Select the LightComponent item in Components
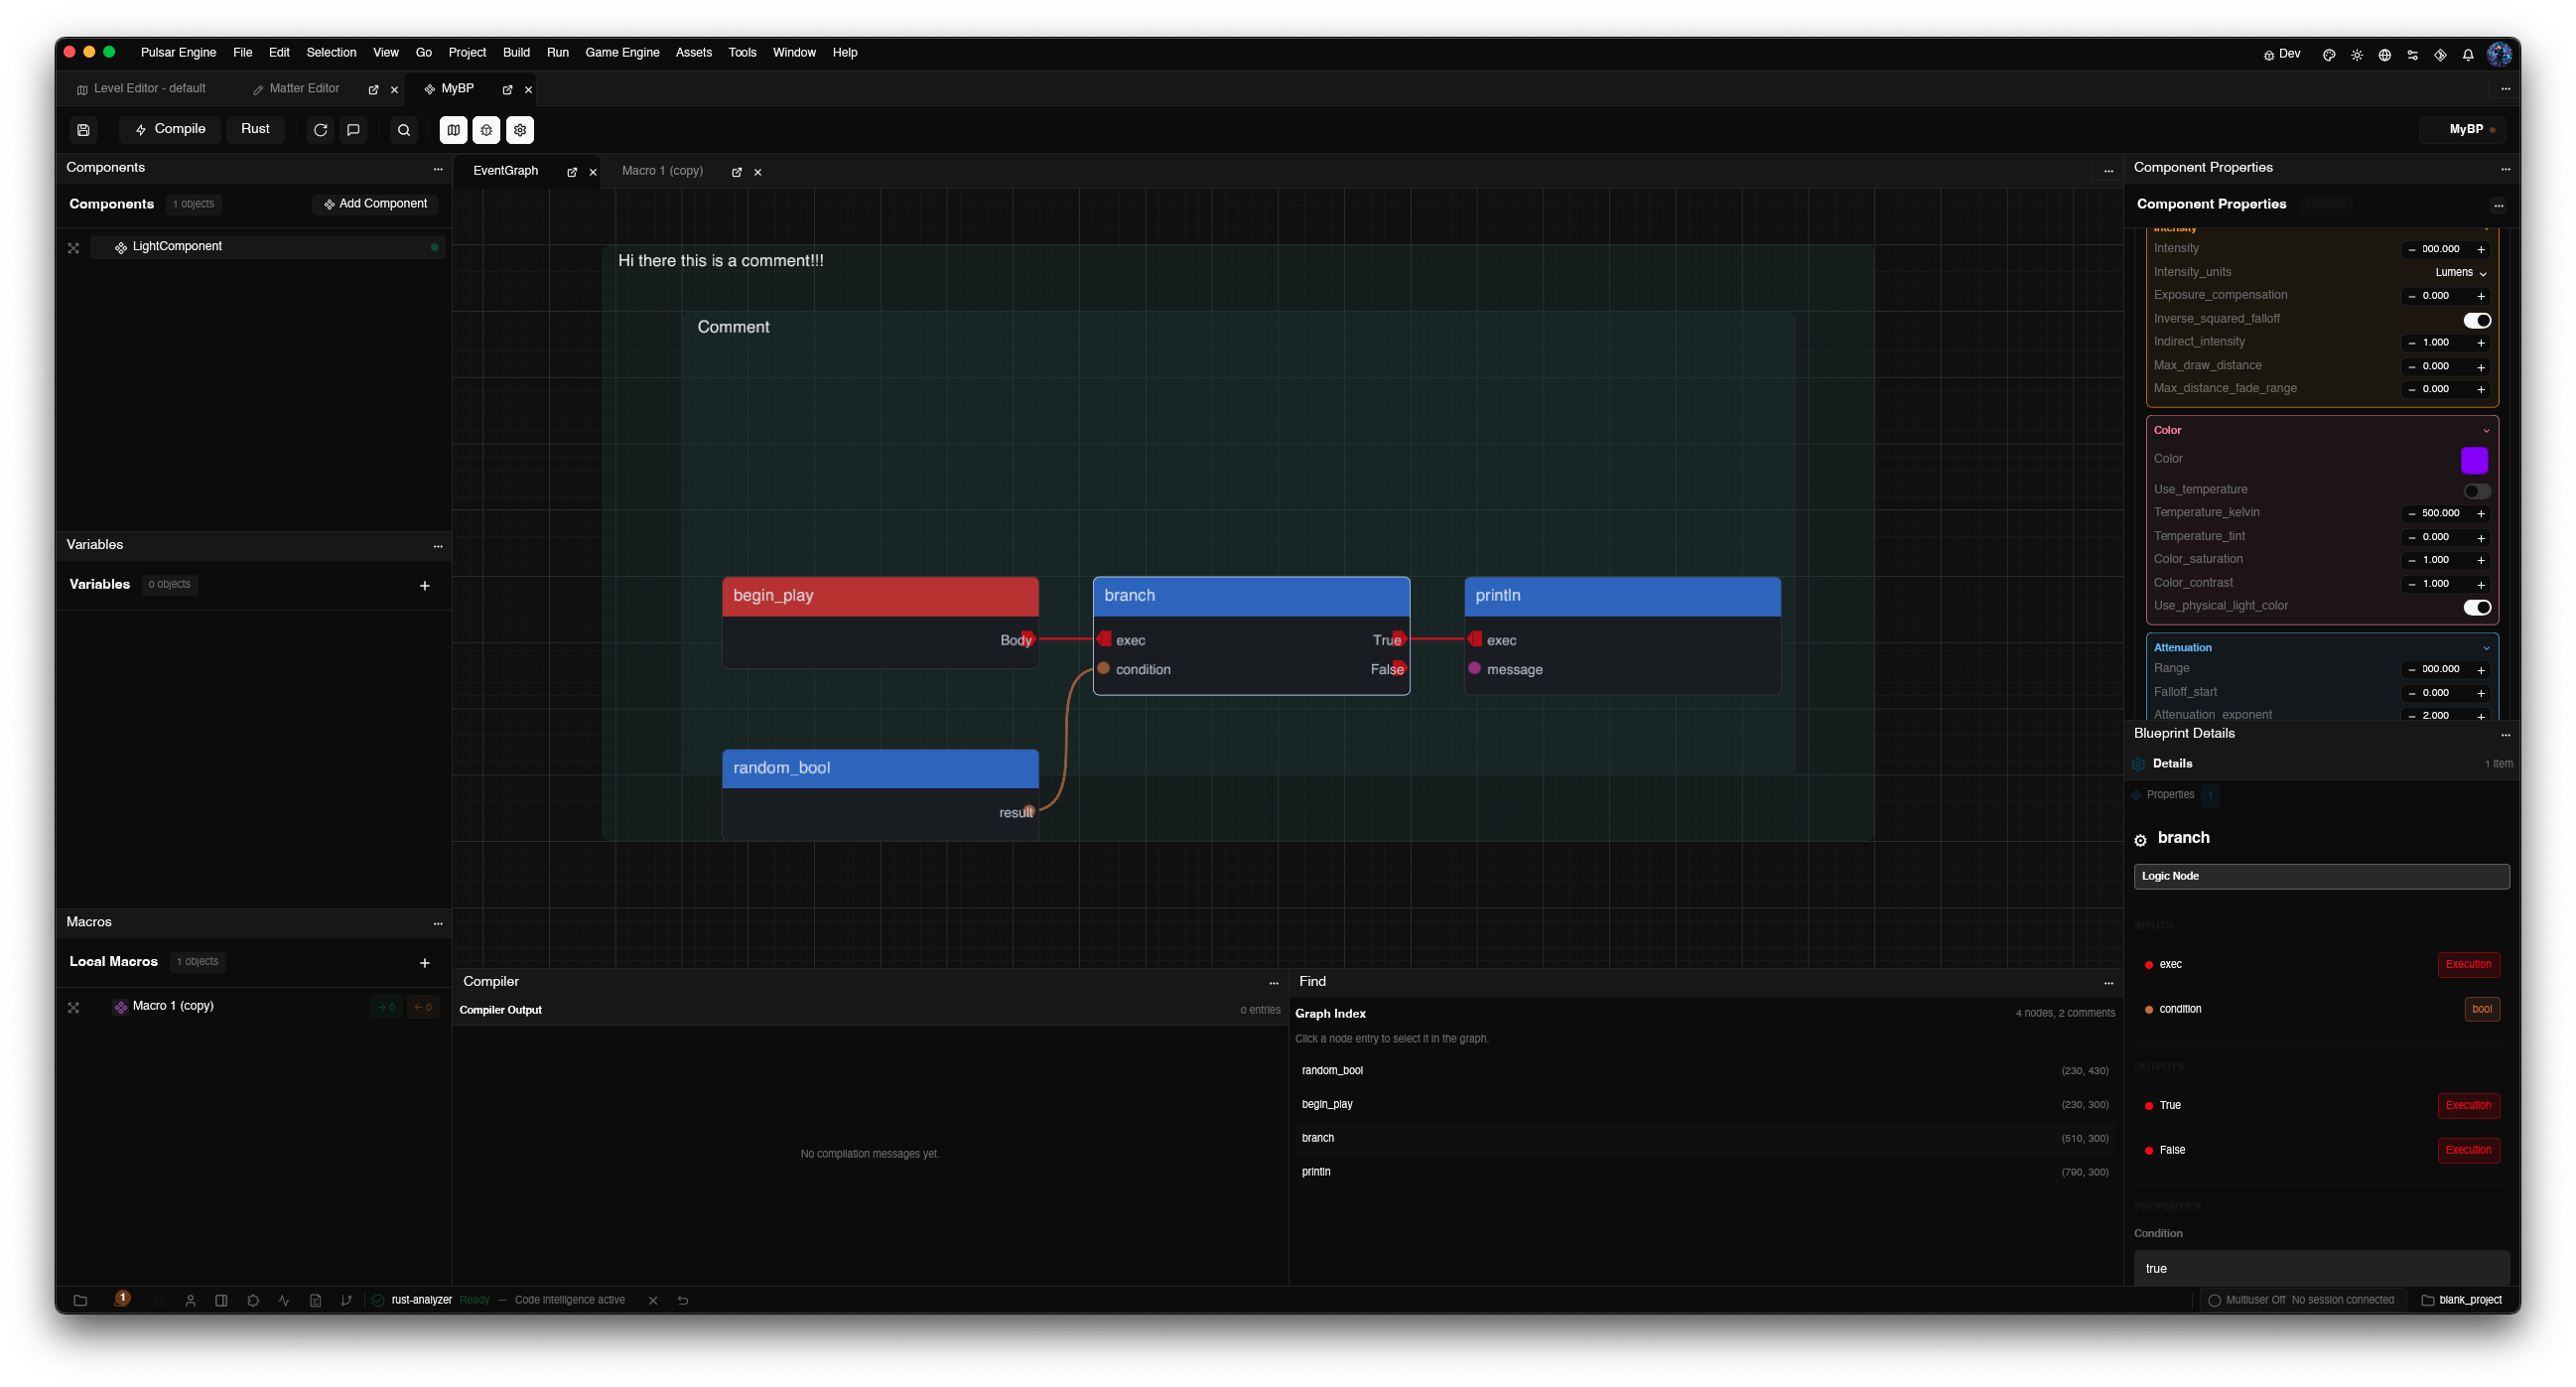 (x=266, y=247)
